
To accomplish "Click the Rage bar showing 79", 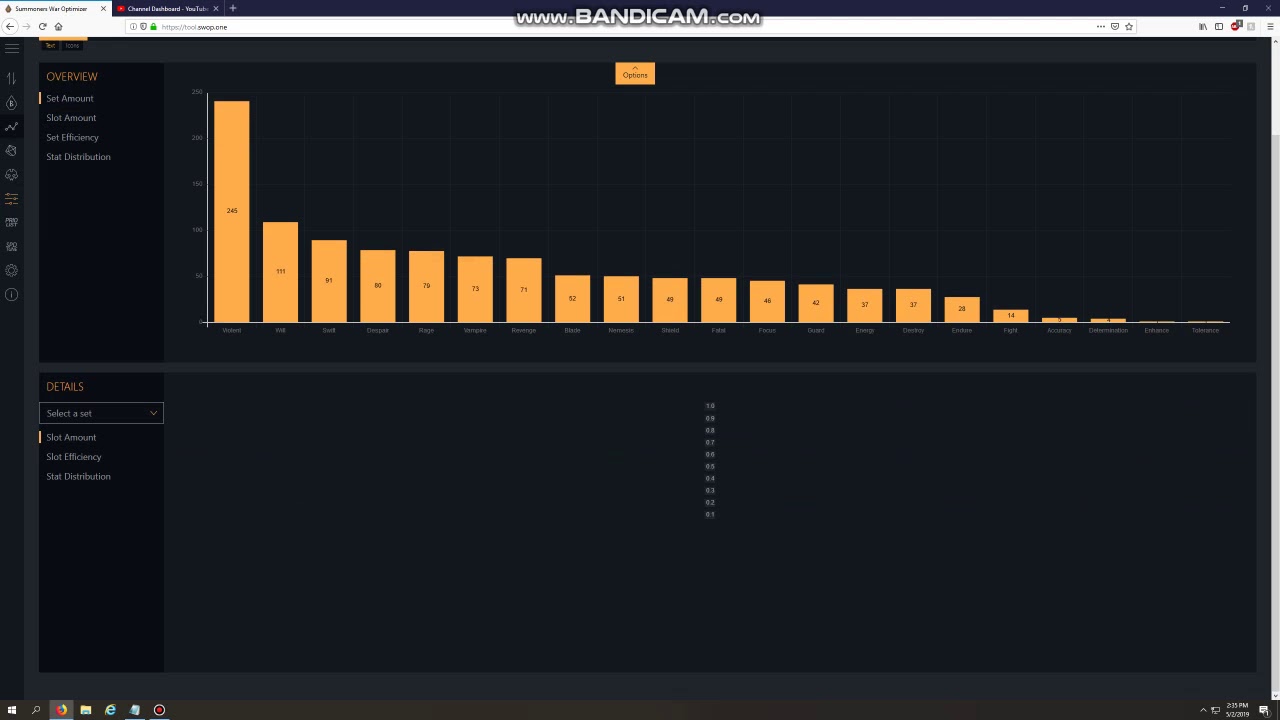I will coord(426,286).
